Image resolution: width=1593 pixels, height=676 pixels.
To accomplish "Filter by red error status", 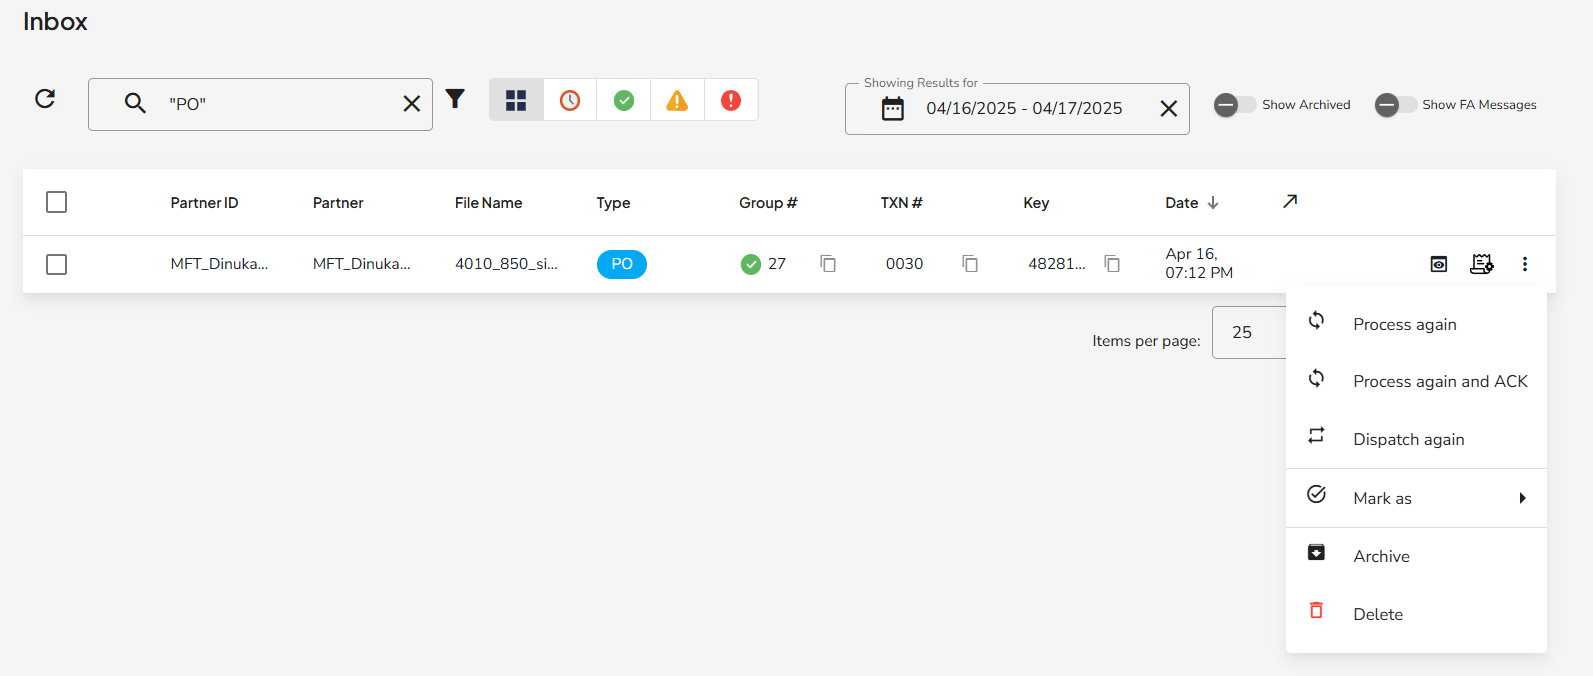I will click(731, 100).
